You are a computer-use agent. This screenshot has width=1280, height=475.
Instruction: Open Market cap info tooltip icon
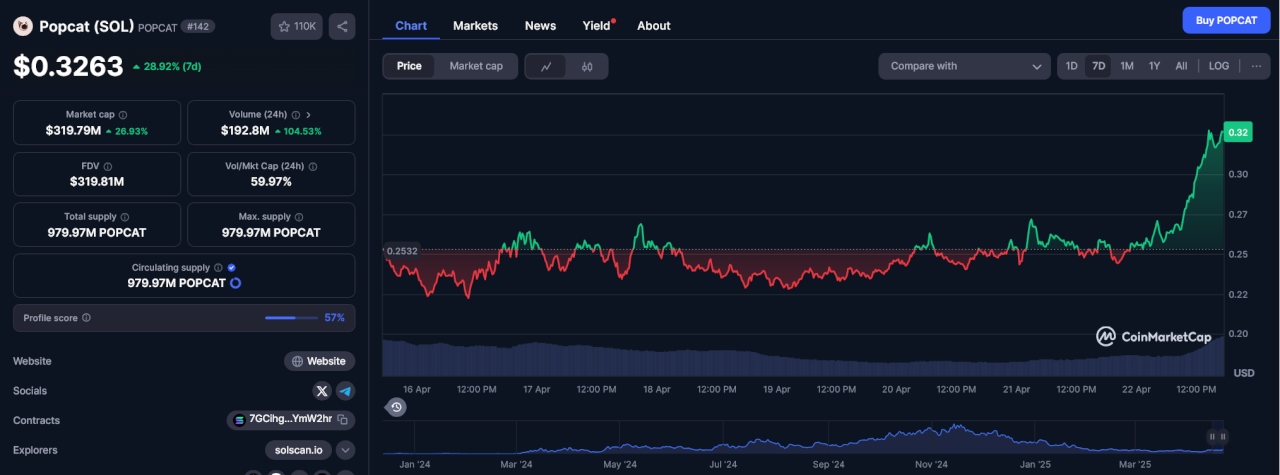pyautogui.click(x=123, y=115)
